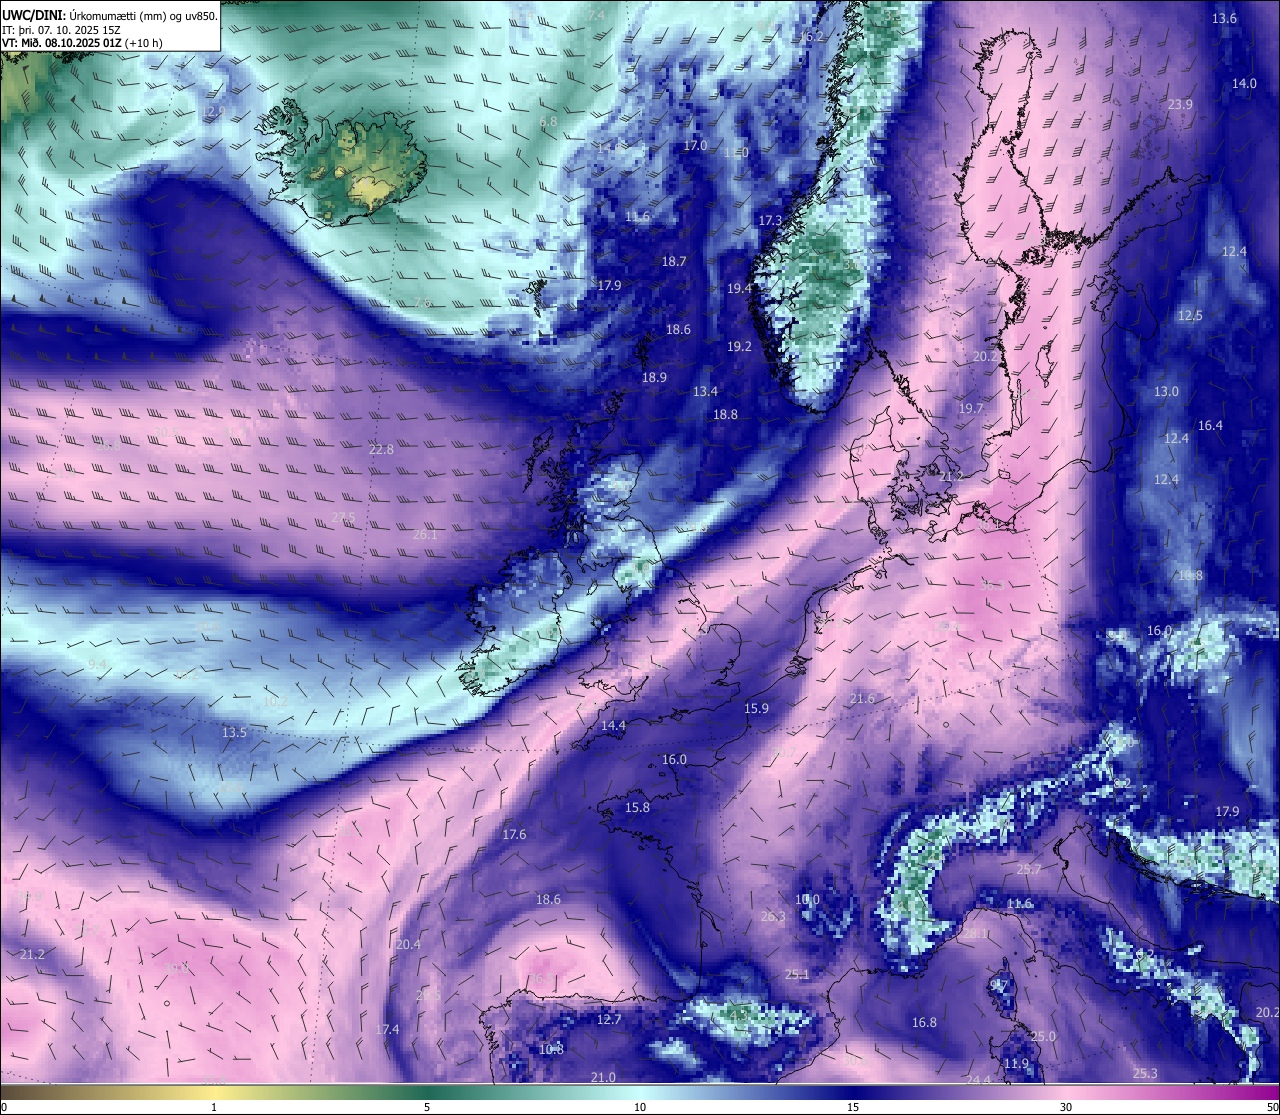
Task: Click the color scale tick label 30
Action: tap(1066, 1107)
